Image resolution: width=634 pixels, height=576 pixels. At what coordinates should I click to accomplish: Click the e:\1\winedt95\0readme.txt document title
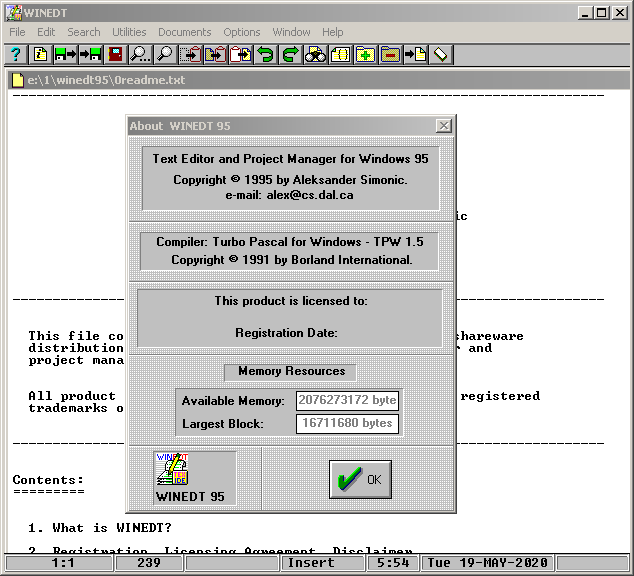[106, 80]
